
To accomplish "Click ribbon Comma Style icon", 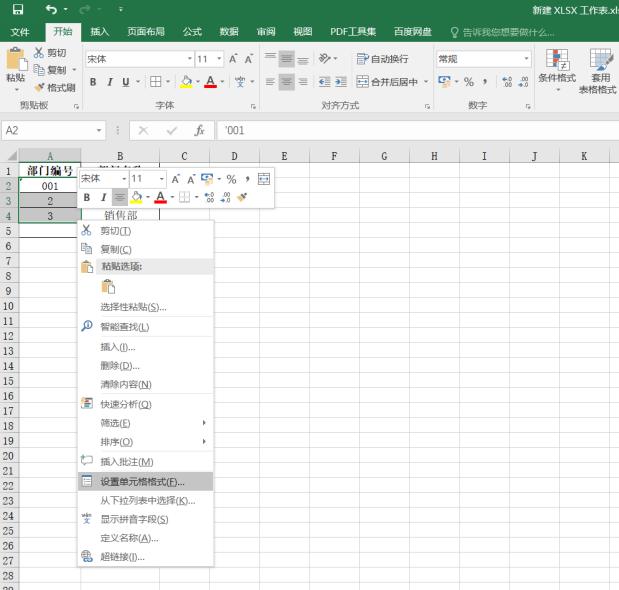I will click(x=485, y=82).
